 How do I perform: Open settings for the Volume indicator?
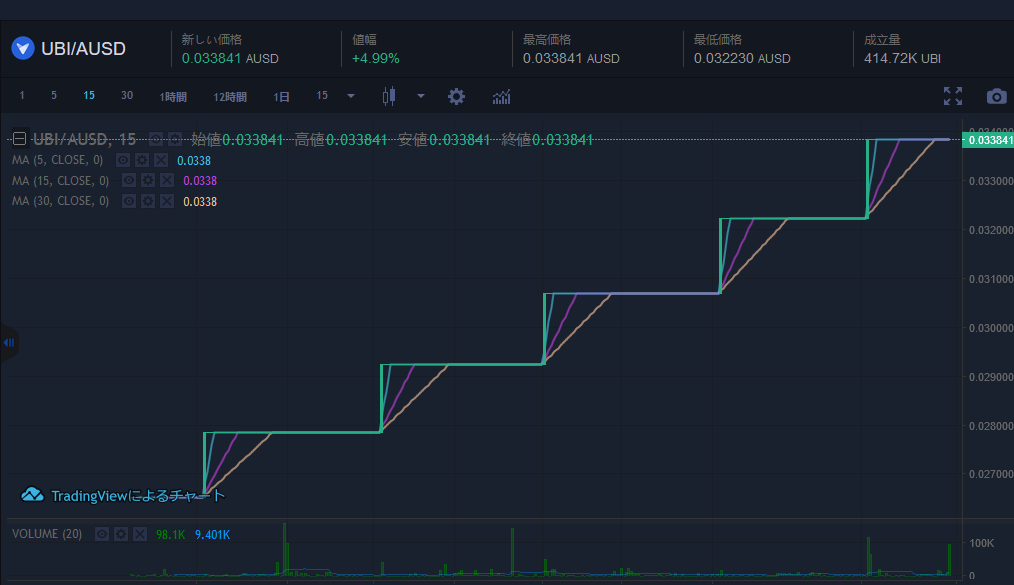point(121,535)
